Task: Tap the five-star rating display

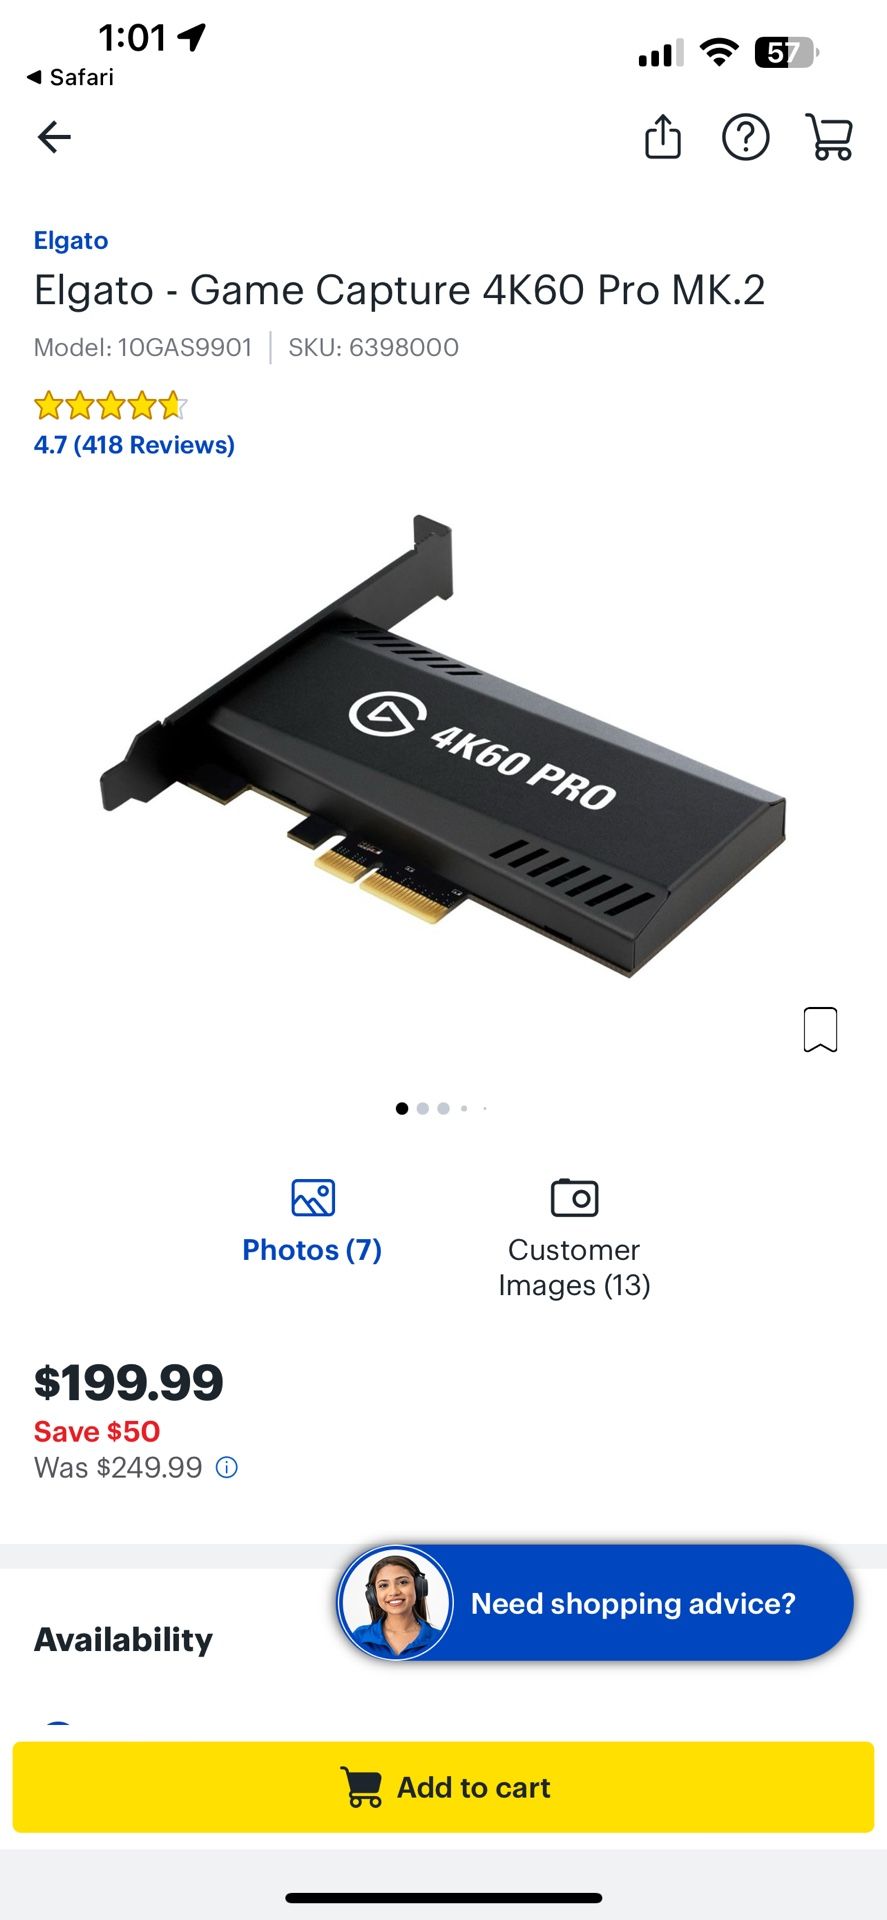Action: pyautogui.click(x=110, y=406)
